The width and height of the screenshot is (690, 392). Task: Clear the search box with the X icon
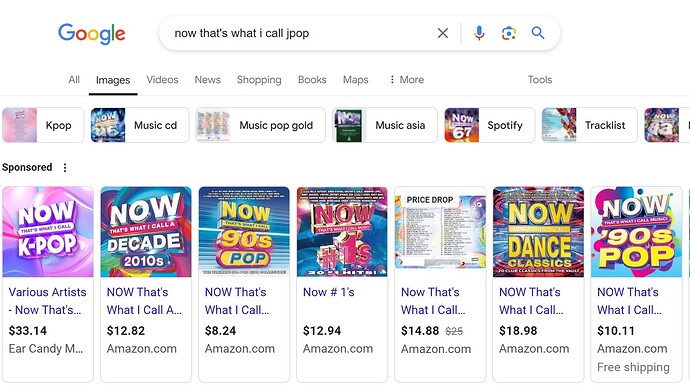click(443, 33)
